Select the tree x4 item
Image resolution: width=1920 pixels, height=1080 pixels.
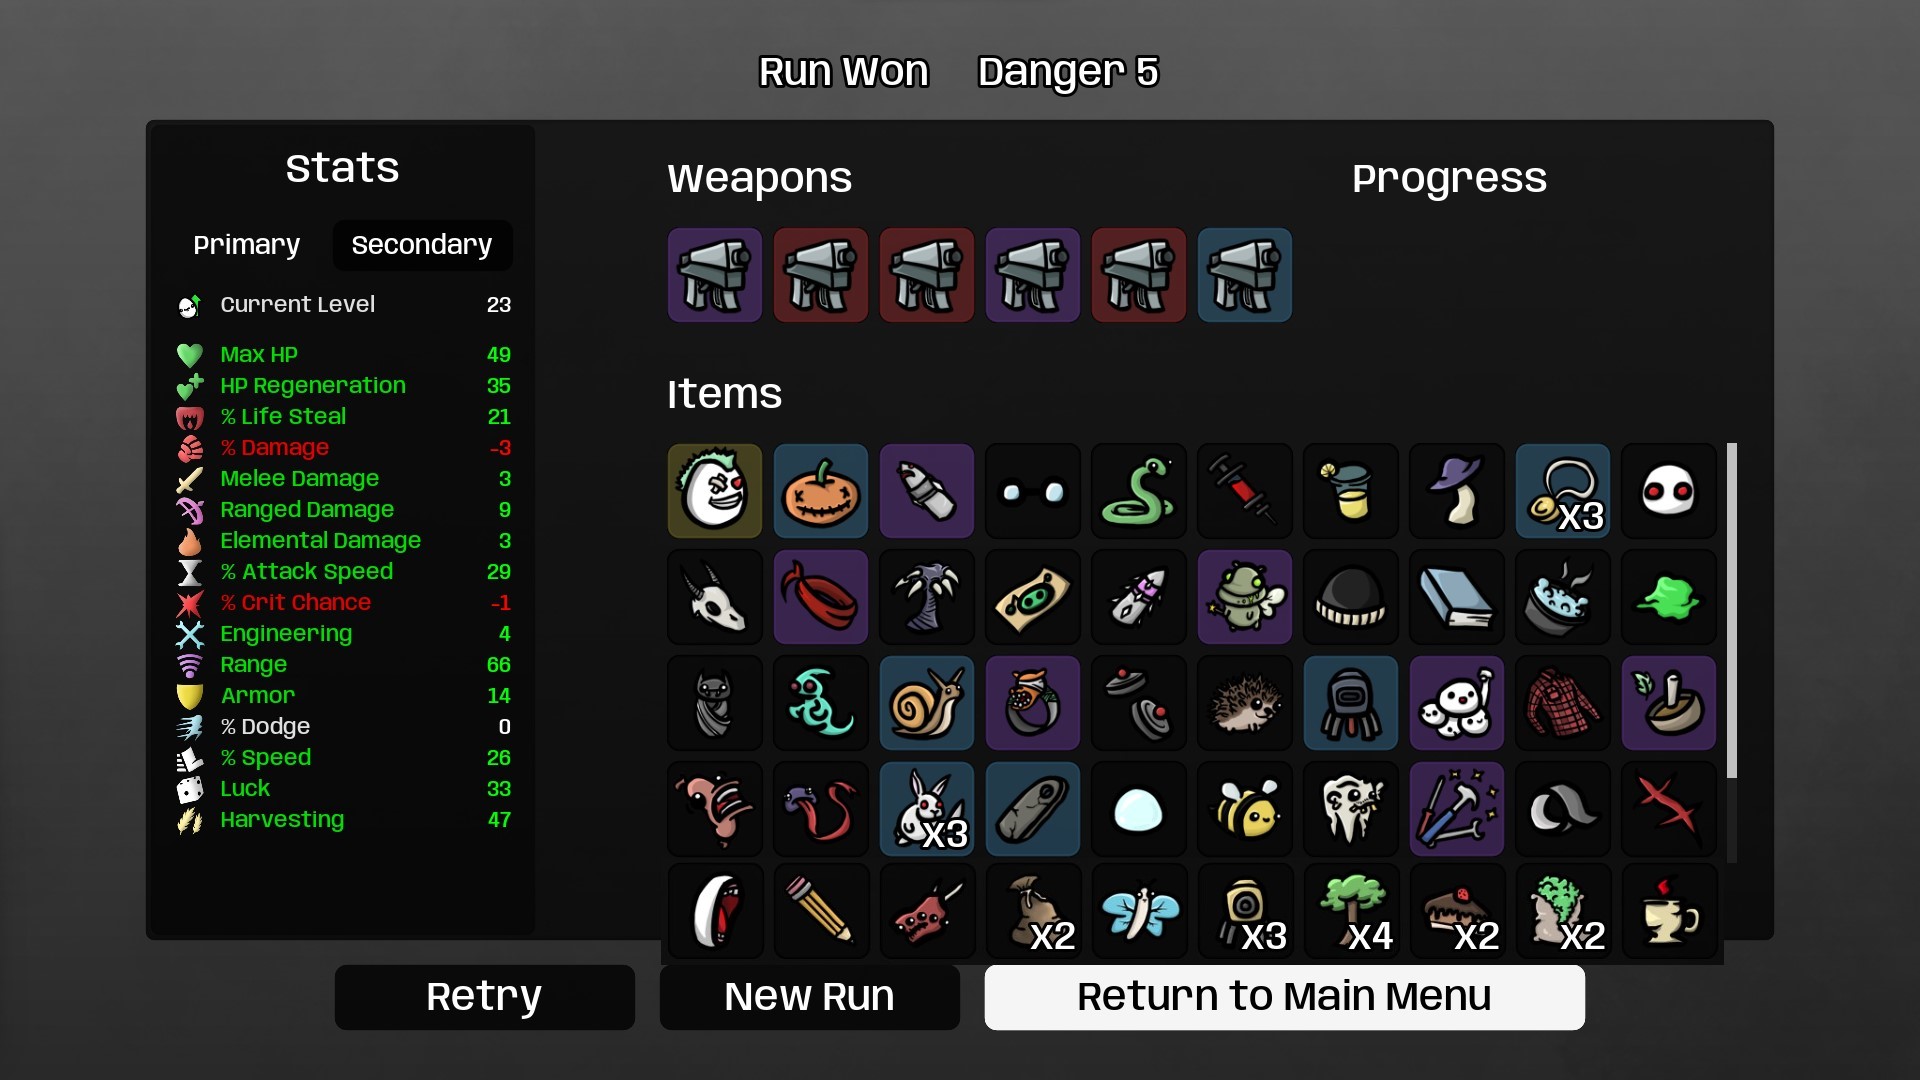coord(1350,913)
